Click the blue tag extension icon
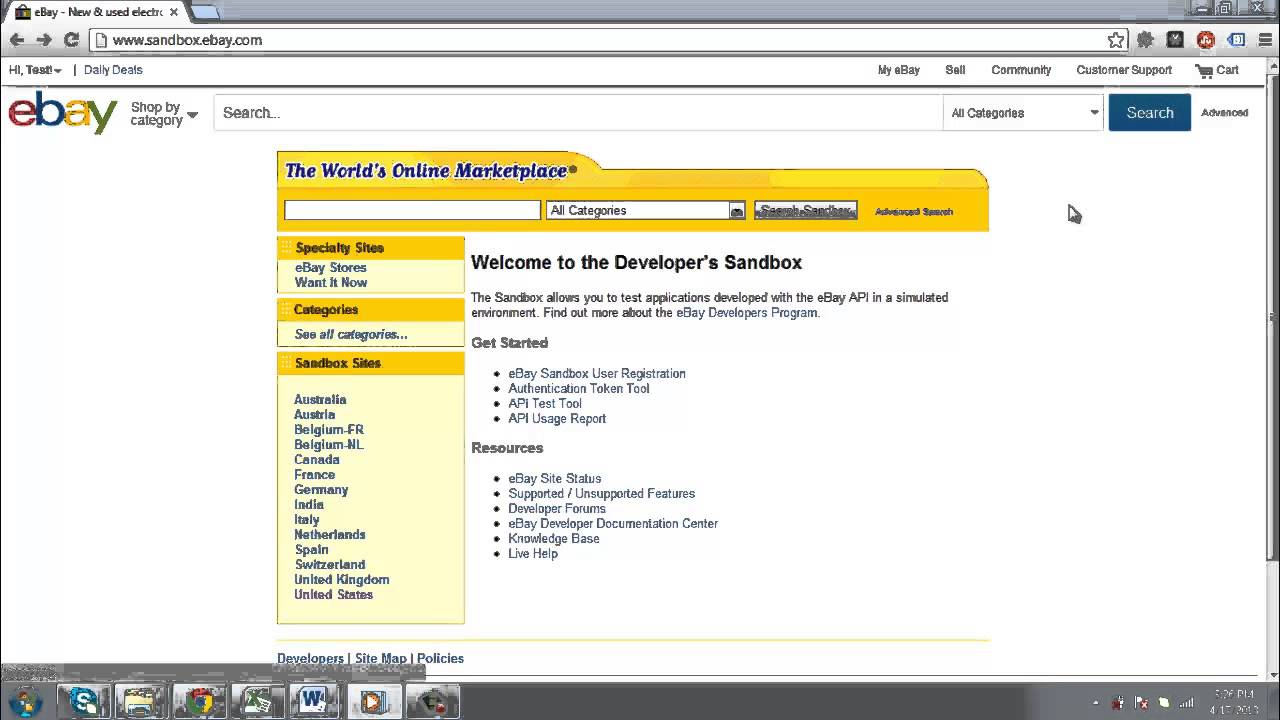 click(x=1237, y=40)
